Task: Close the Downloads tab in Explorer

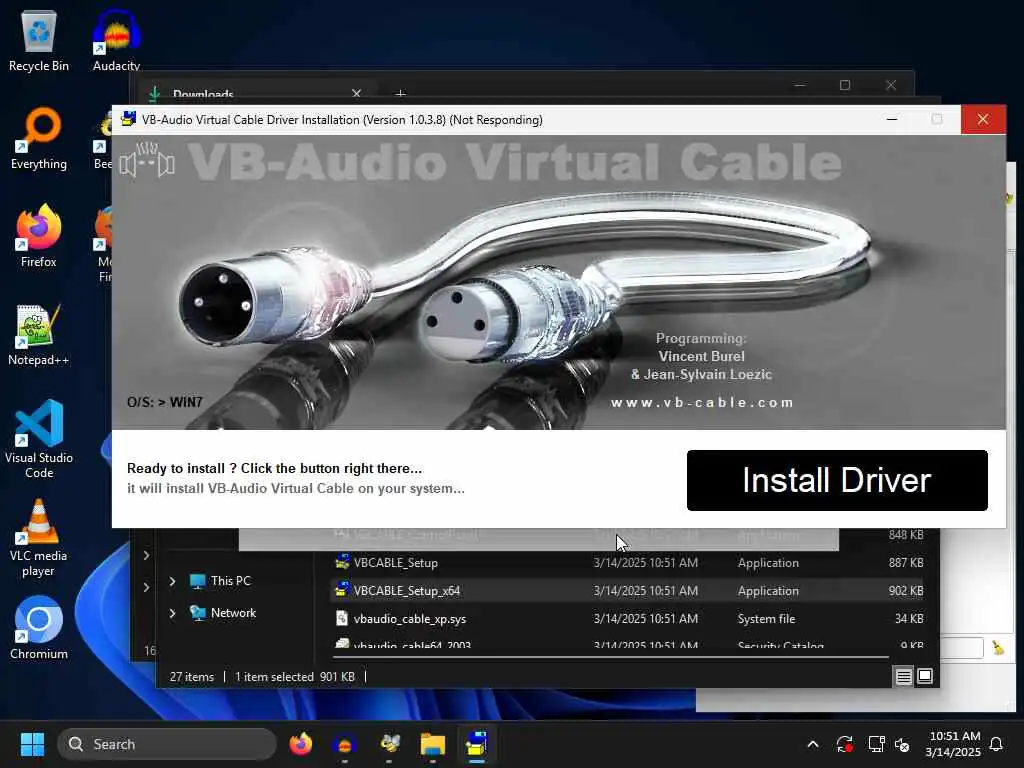Action: point(357,93)
